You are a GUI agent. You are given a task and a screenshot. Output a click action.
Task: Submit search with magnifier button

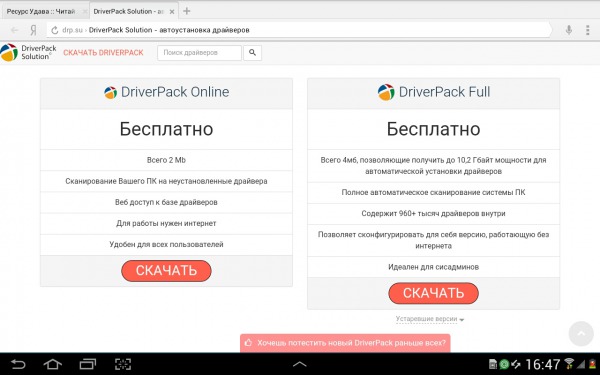coord(253,53)
